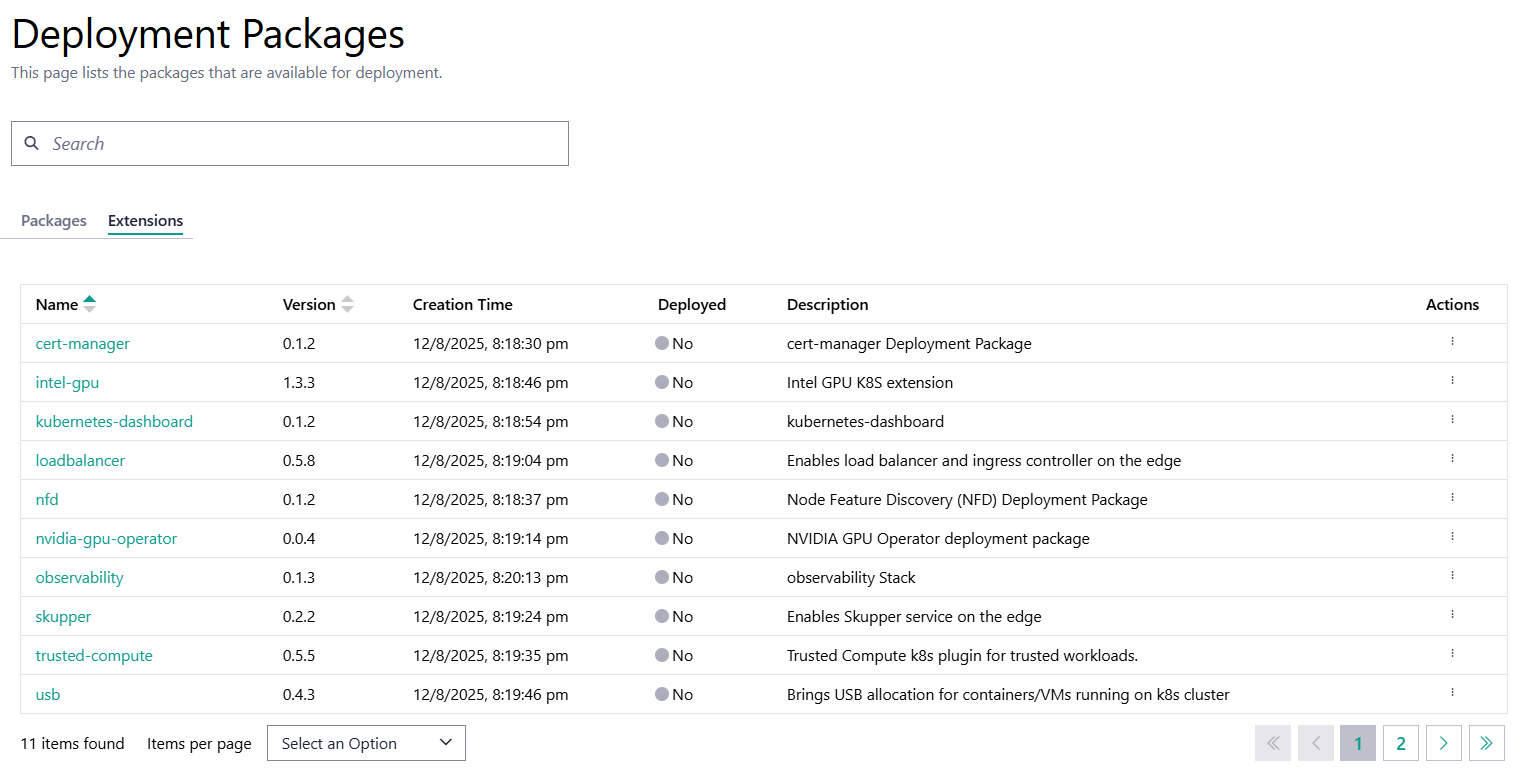Screen dimensions: 1536x769
Task: Jump to last page double arrow
Action: point(1486,743)
